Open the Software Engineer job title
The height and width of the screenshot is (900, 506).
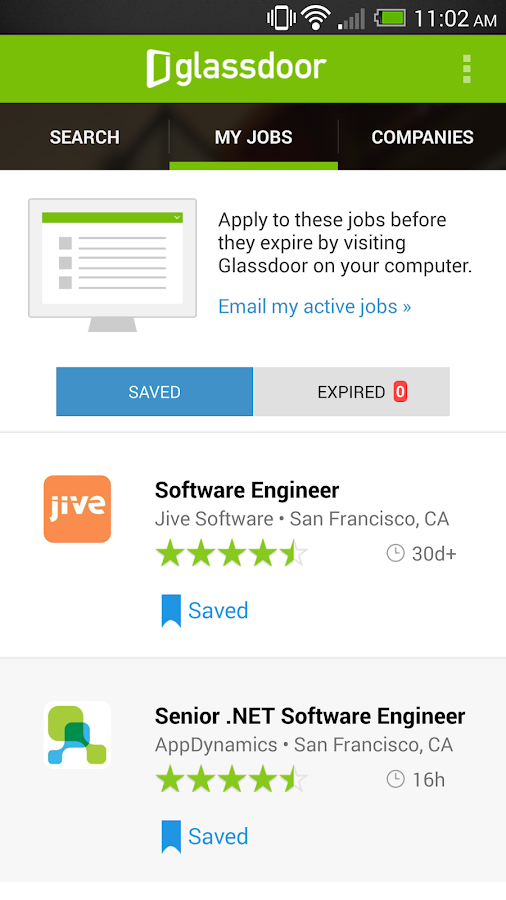pos(247,490)
